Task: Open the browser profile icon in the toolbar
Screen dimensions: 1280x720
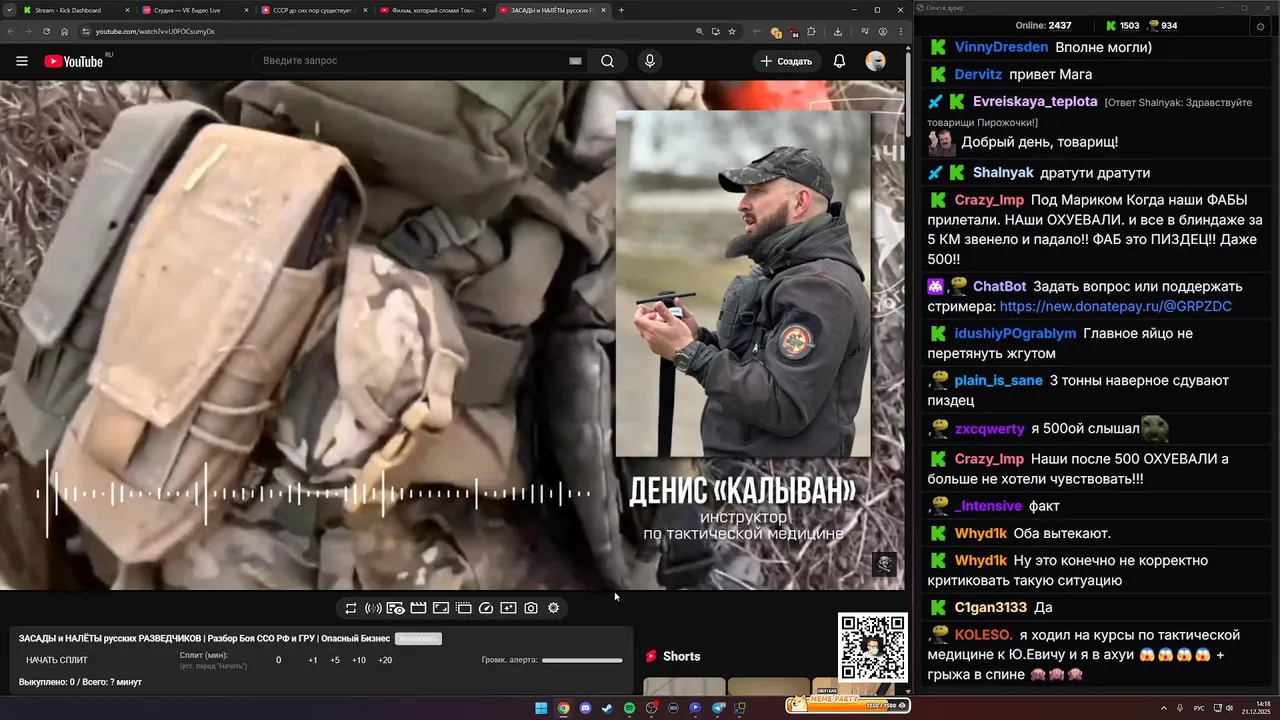Action: point(882,31)
